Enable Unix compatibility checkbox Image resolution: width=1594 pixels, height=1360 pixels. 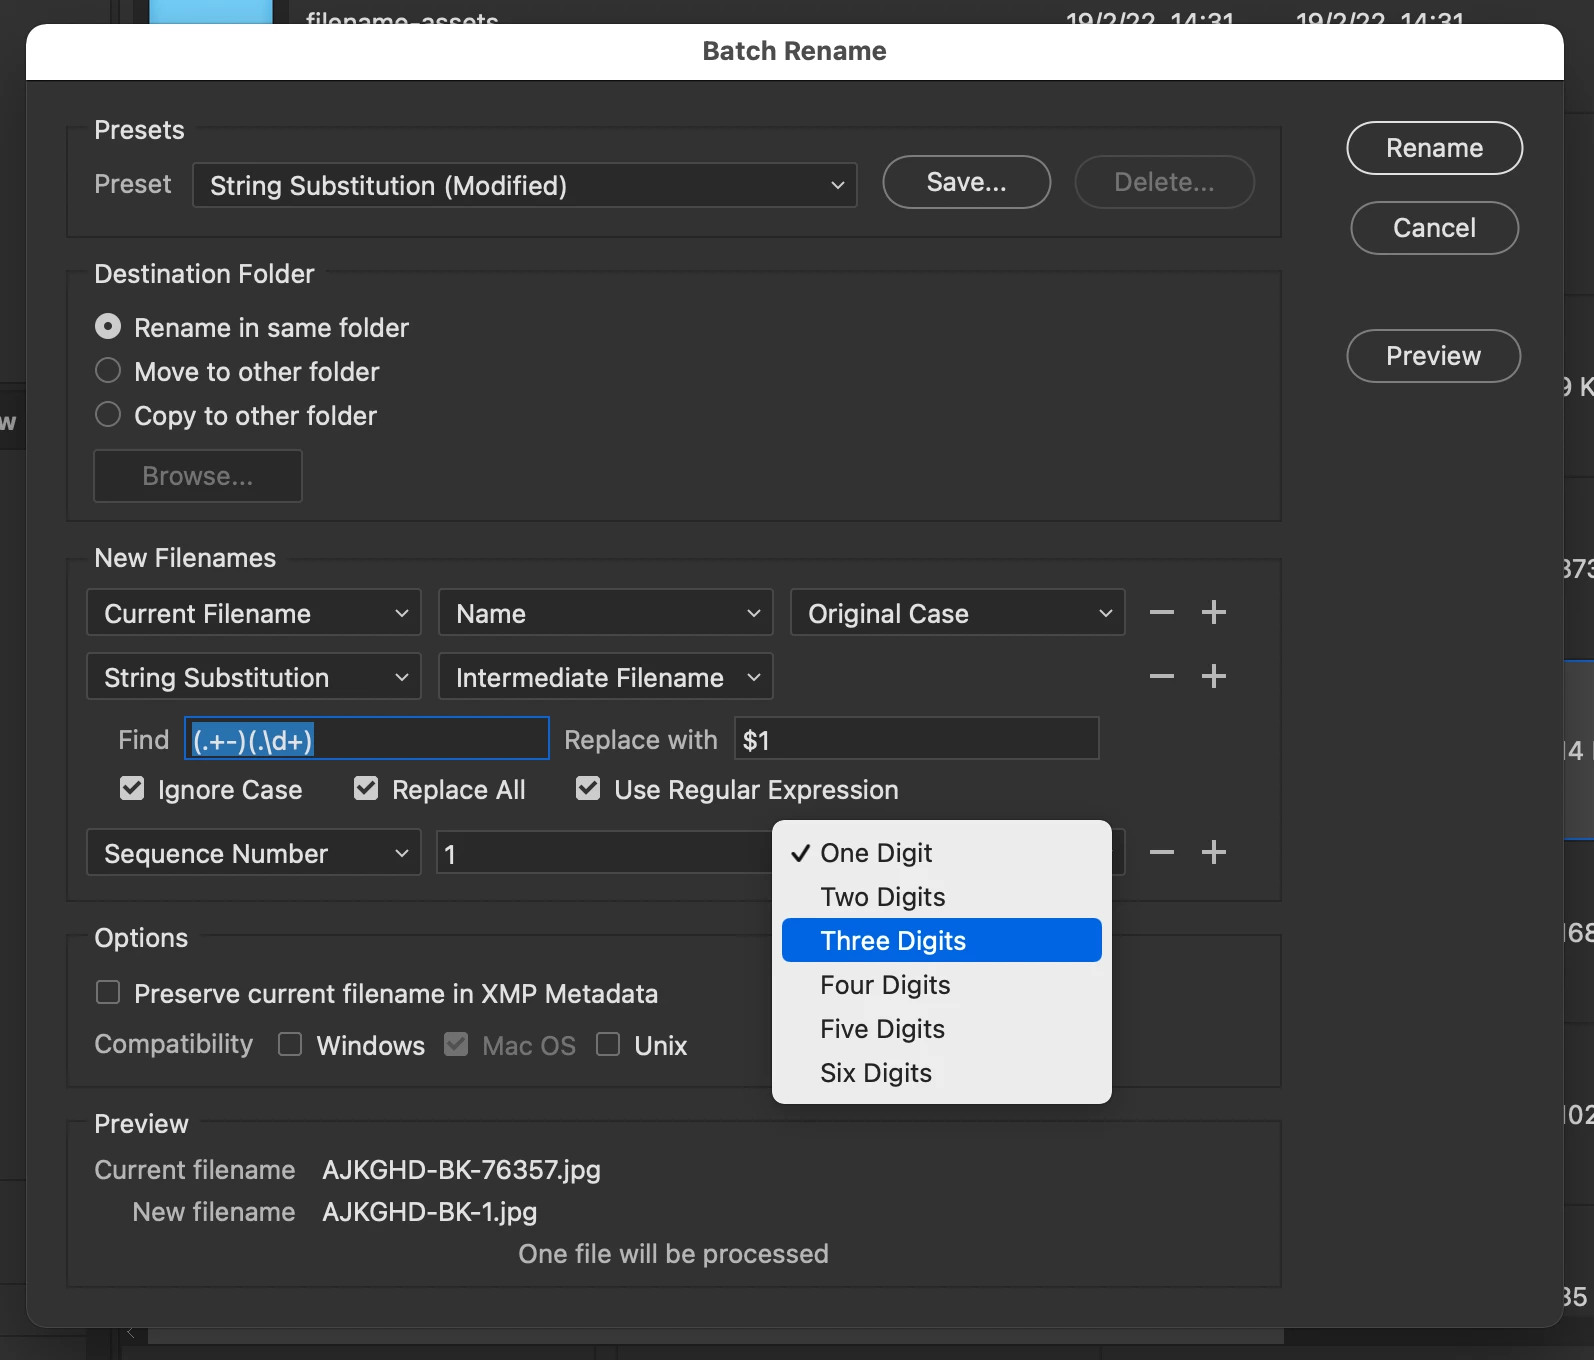[x=608, y=1044]
